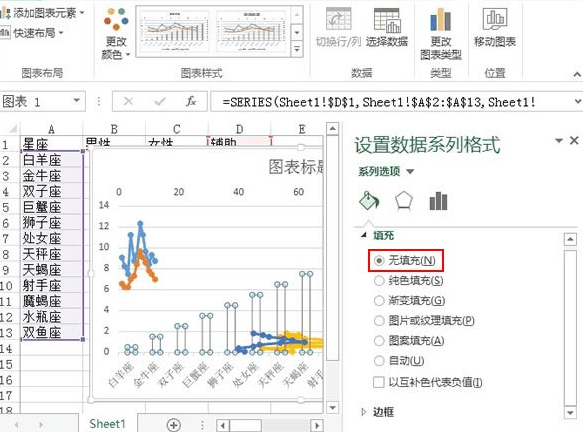Click cell containing 魔蝎座
Image resolution: width=583 pixels, height=432 pixels.
51,301
